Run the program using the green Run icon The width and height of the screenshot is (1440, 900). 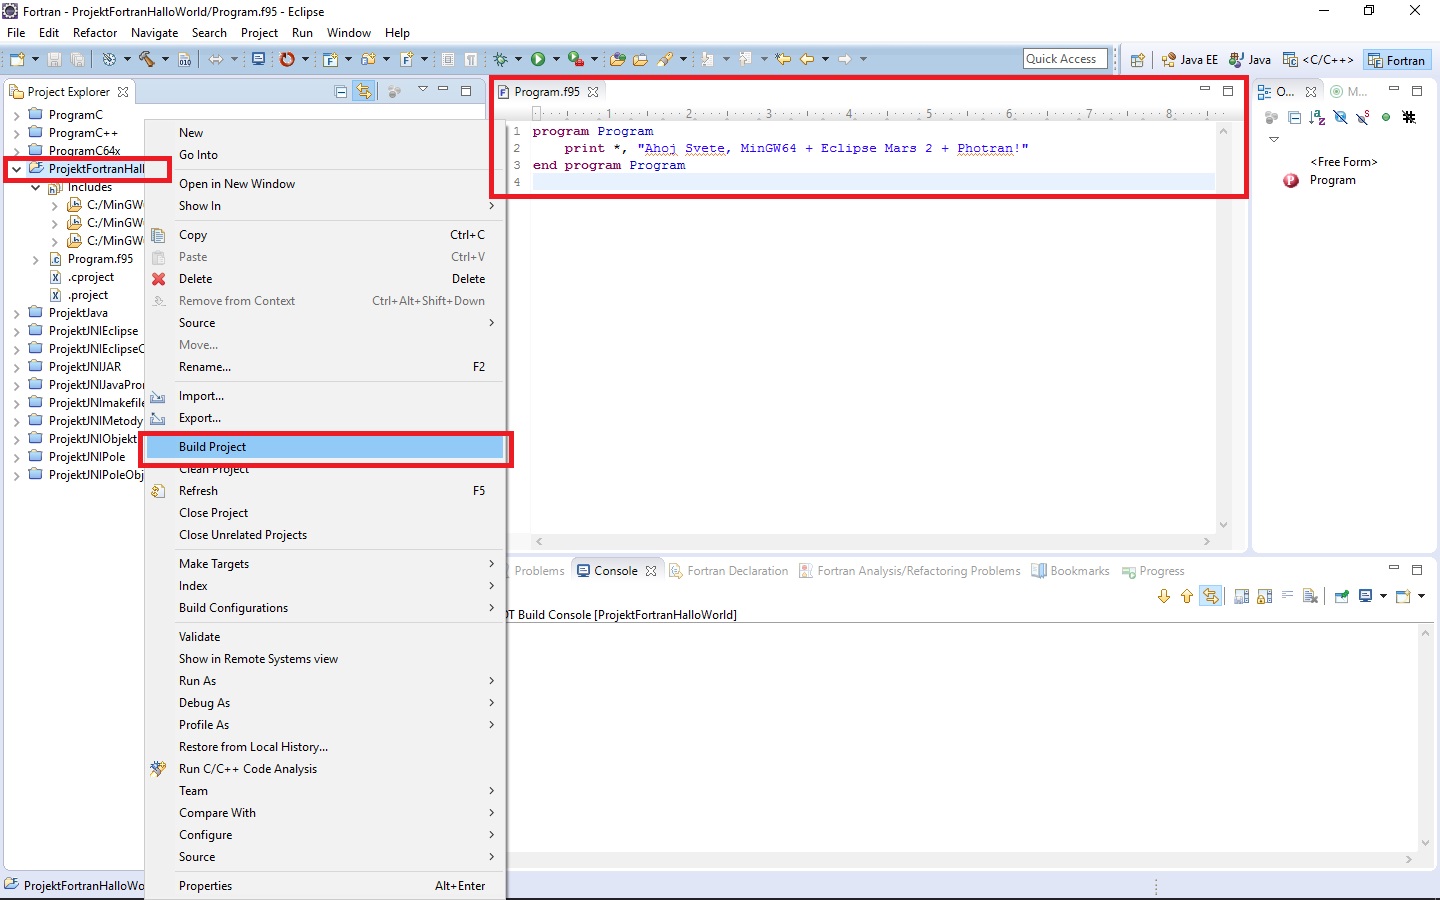click(x=536, y=59)
